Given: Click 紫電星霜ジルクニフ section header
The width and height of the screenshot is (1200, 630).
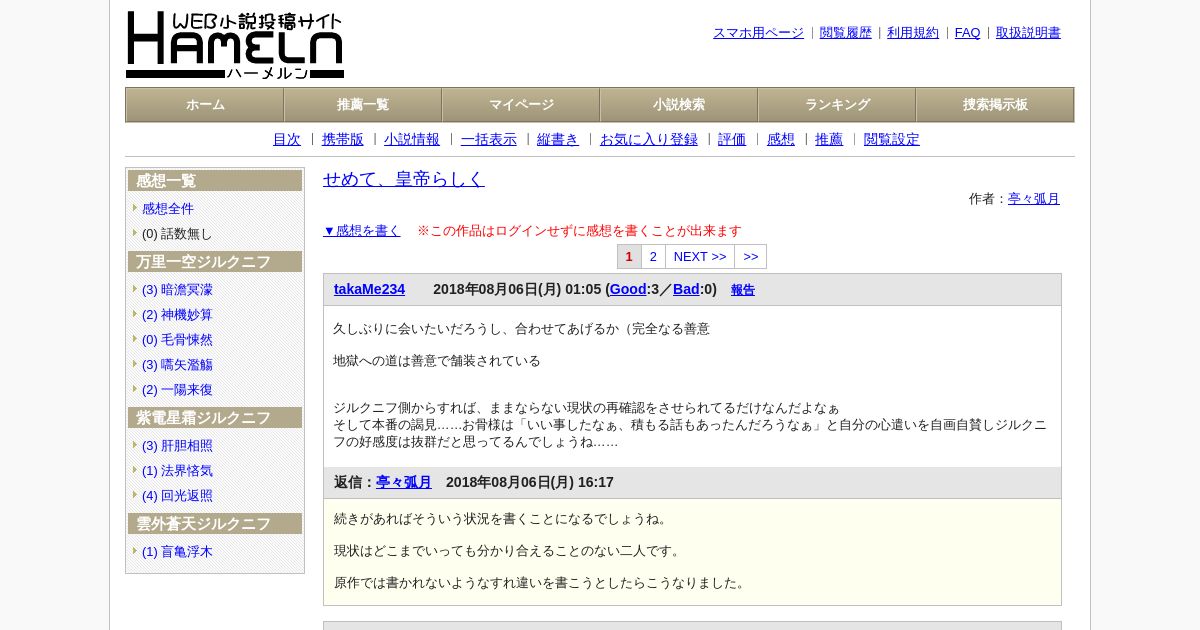Looking at the screenshot, I should [215, 418].
